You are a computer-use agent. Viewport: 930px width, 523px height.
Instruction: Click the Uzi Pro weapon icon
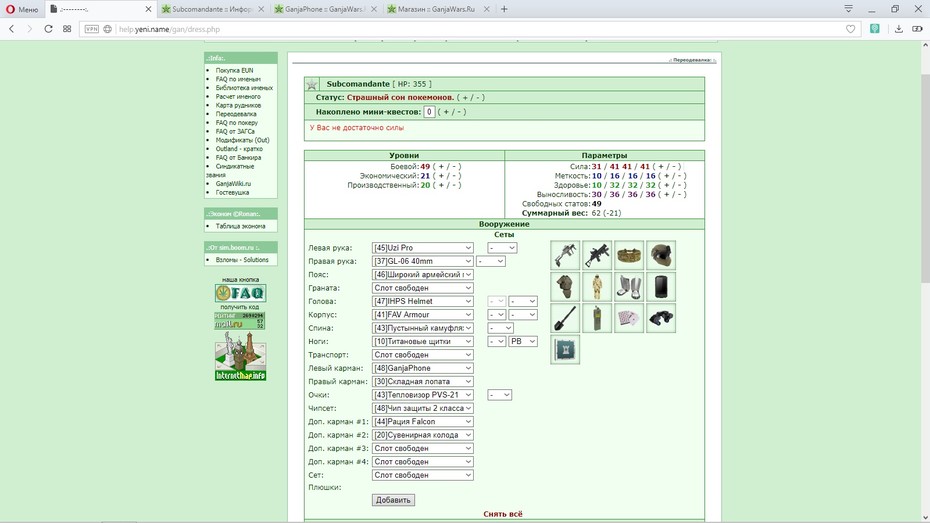[565, 256]
